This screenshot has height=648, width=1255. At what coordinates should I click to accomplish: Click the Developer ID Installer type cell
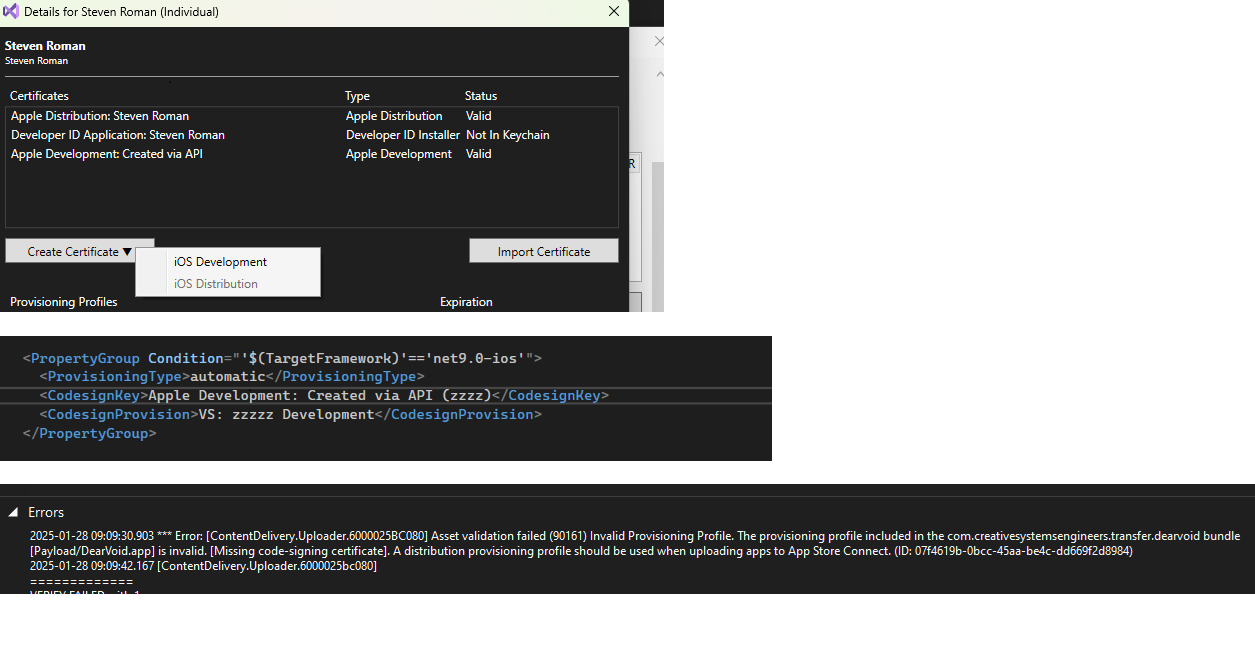click(403, 135)
